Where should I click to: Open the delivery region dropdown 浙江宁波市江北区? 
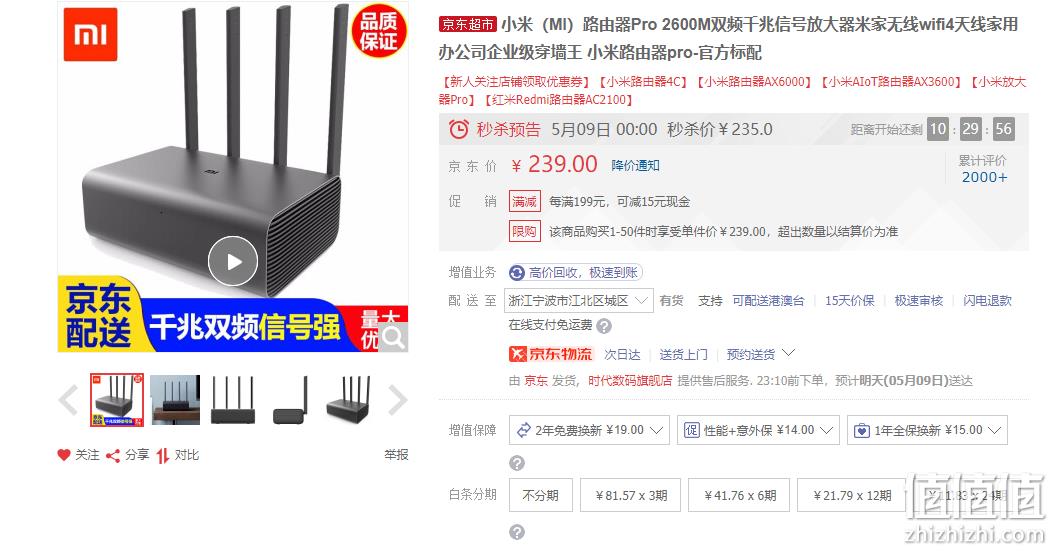[579, 301]
